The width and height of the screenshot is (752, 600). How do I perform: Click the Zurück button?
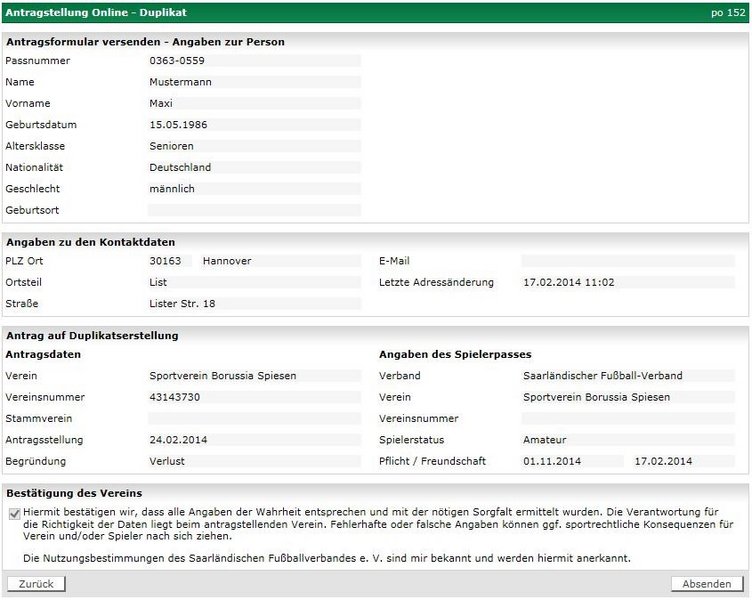click(36, 584)
